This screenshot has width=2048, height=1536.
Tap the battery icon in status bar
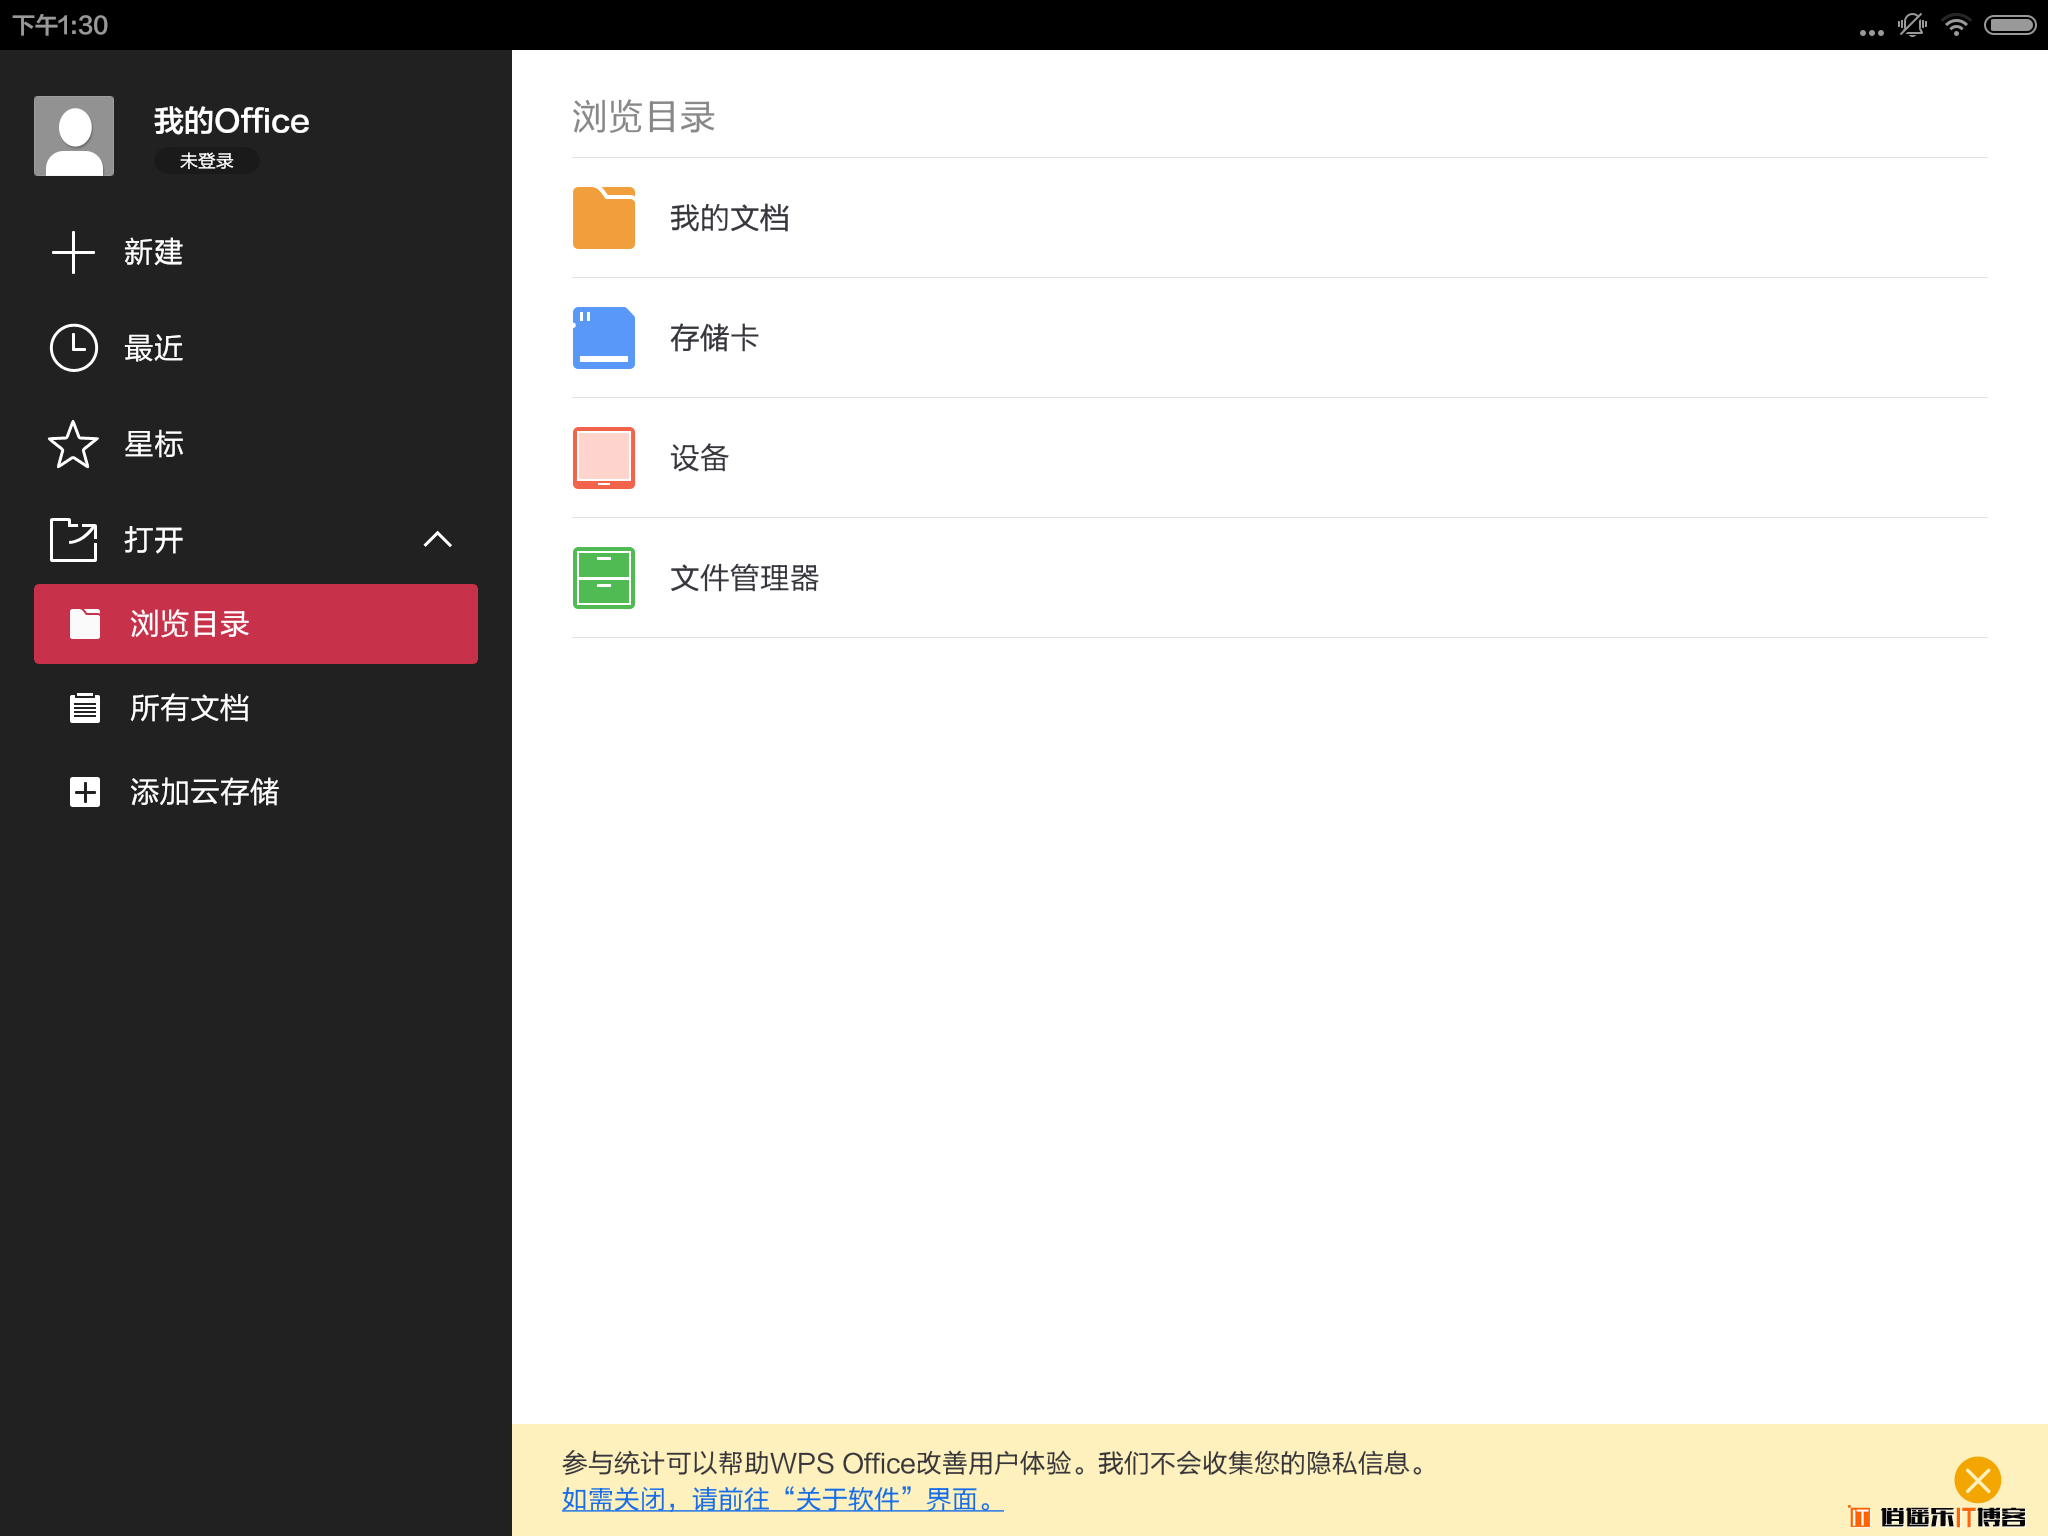click(x=2011, y=25)
